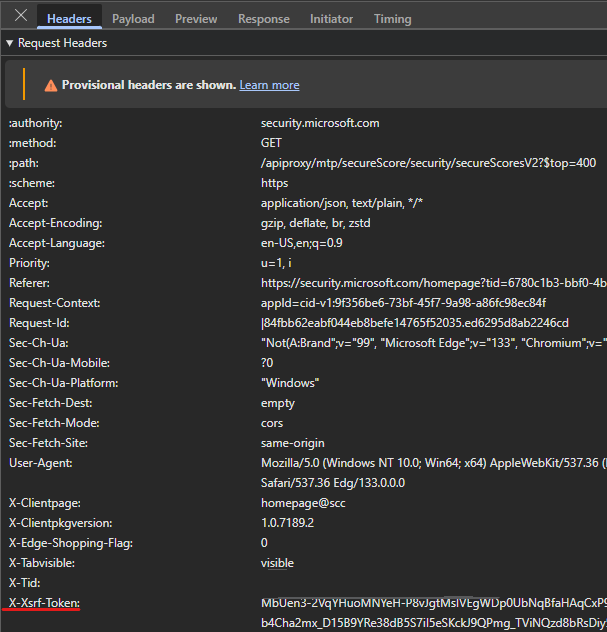607x632 pixels.
Task: Select the same-origin value
Action: 293,443
